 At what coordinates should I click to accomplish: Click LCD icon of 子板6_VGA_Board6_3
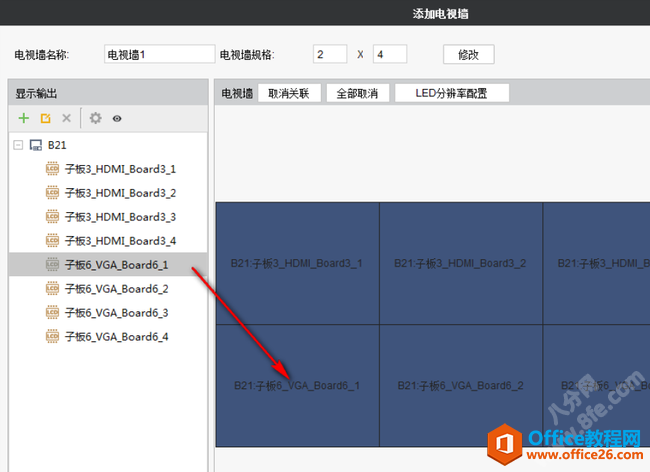coord(52,313)
